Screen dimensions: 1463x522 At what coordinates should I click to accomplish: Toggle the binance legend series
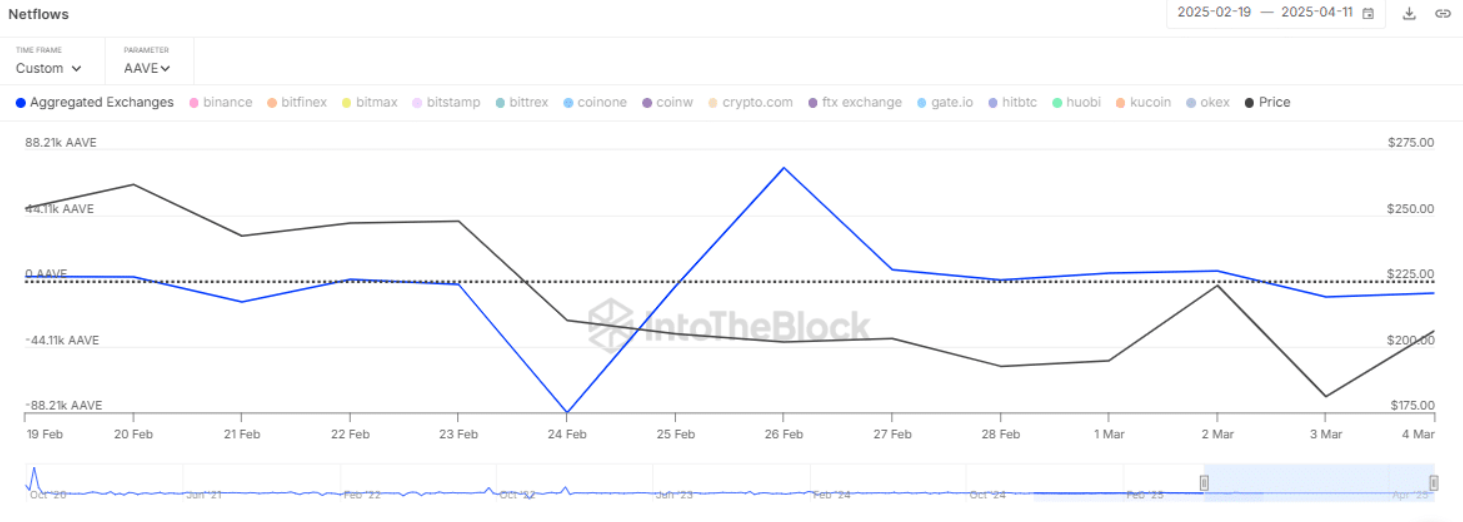(x=220, y=102)
